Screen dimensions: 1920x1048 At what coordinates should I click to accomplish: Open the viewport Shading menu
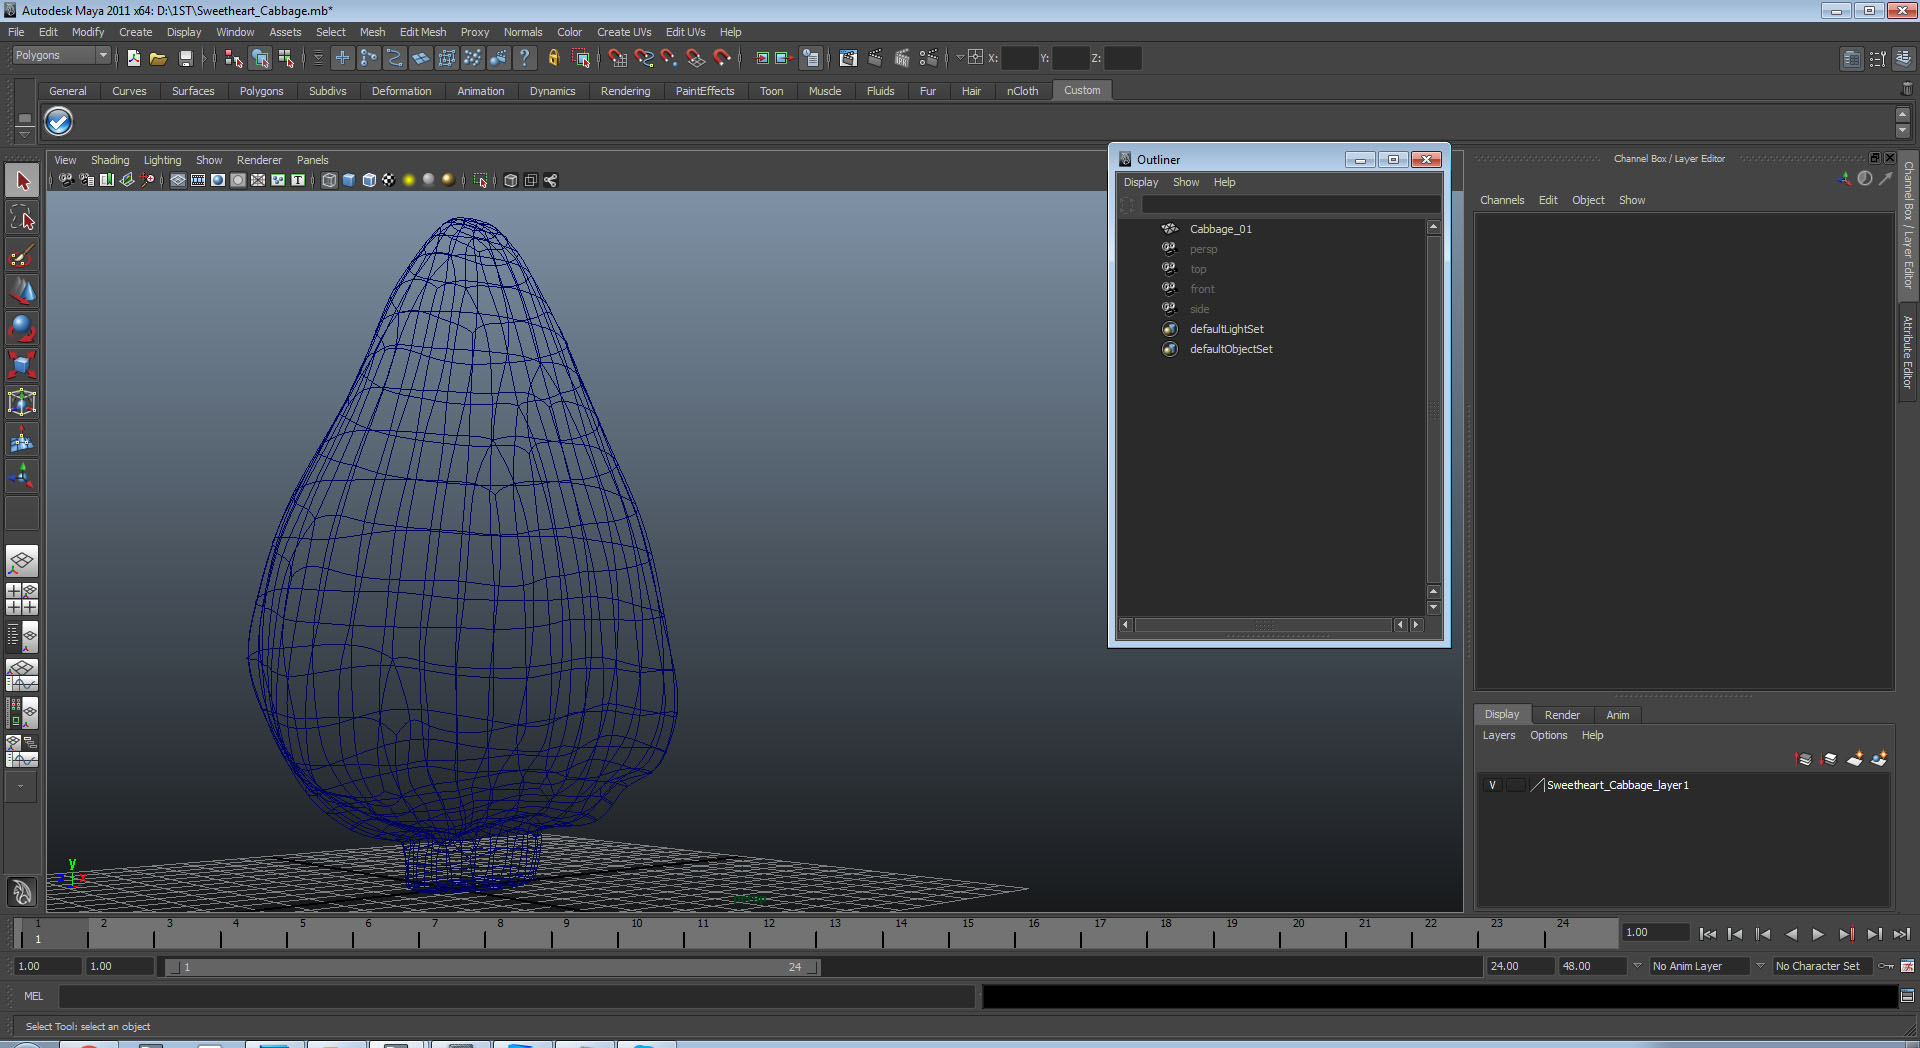(x=110, y=160)
